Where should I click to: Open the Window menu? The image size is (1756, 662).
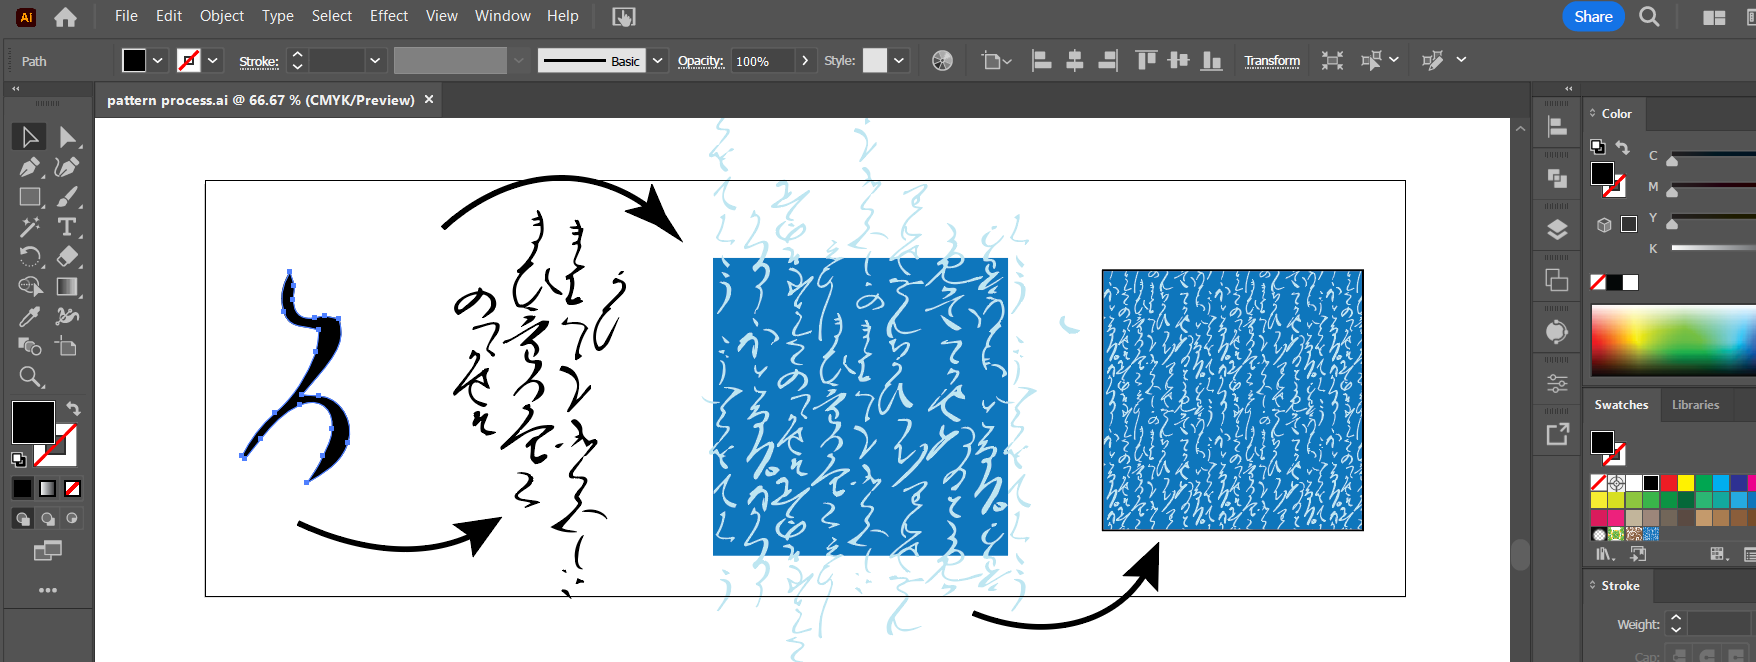[502, 16]
